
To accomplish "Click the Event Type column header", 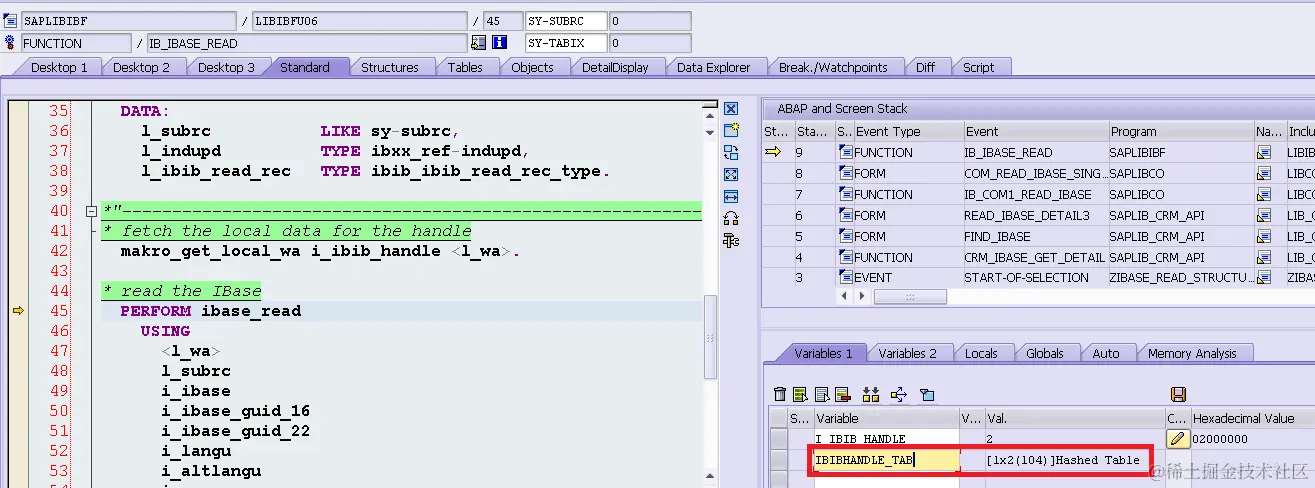I will tap(908, 131).
